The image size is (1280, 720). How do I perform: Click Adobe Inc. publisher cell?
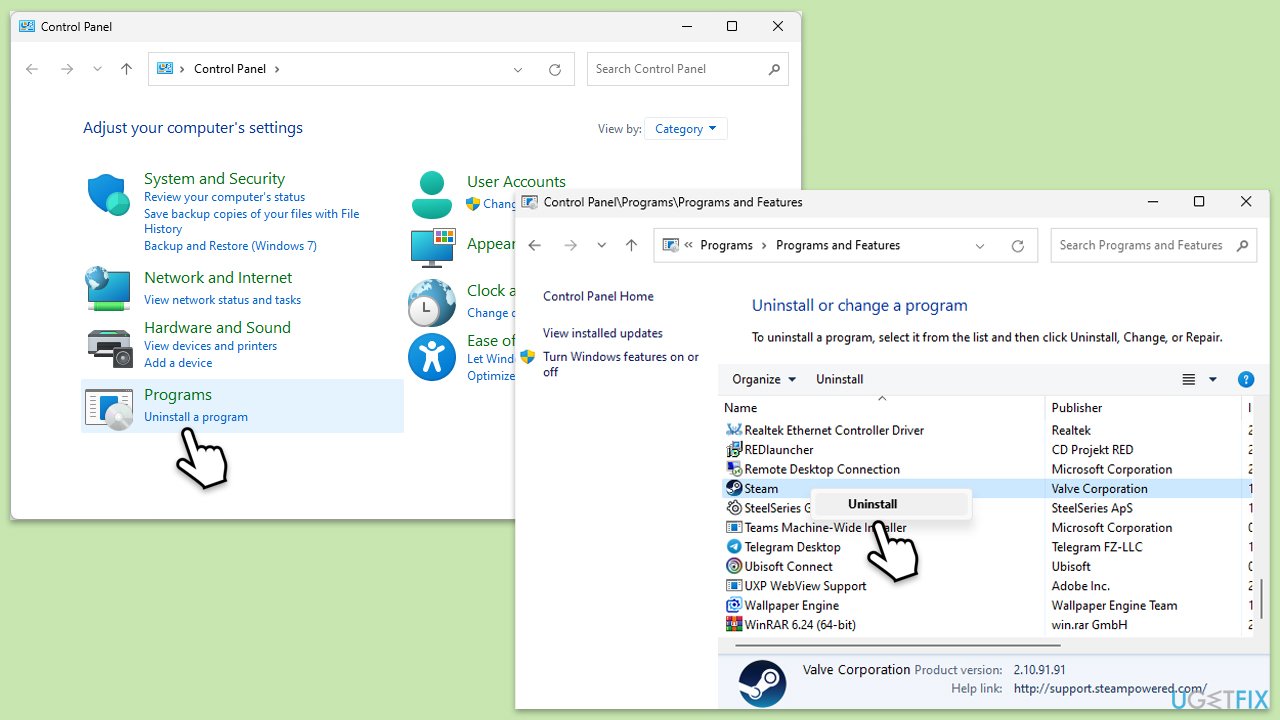coord(1080,586)
